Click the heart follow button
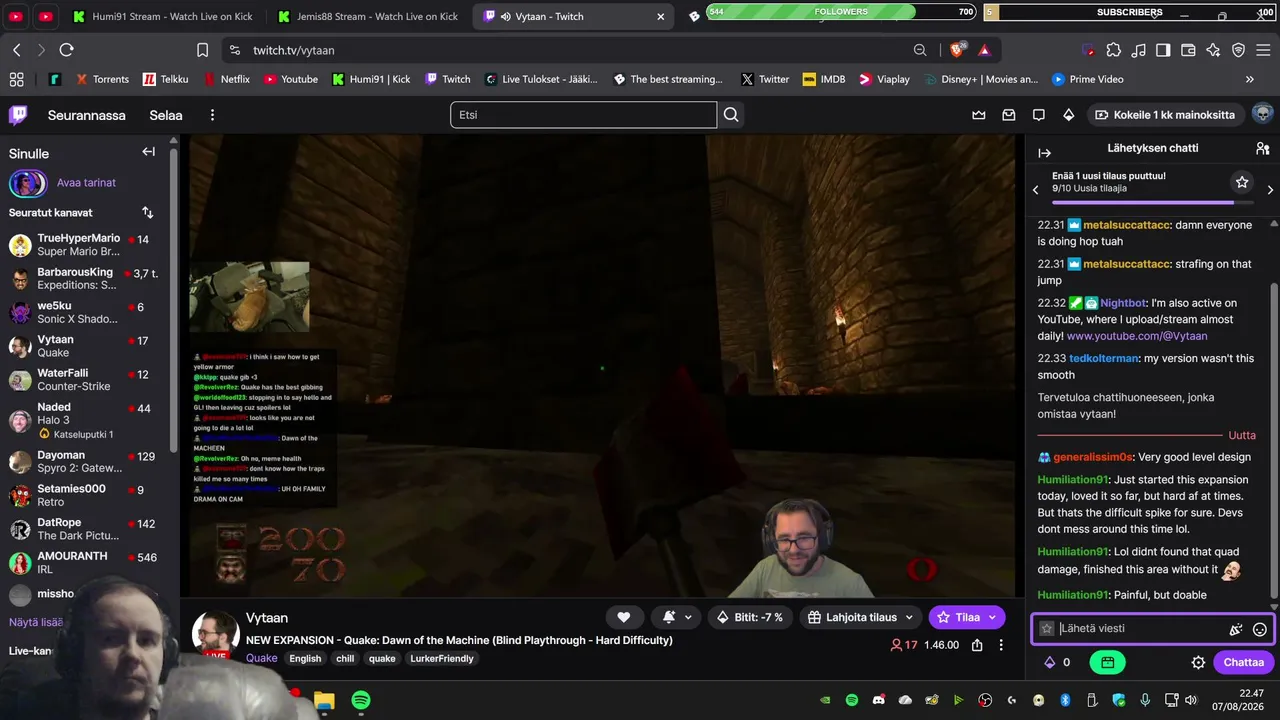Screen dimensions: 1280x720 point(624,617)
